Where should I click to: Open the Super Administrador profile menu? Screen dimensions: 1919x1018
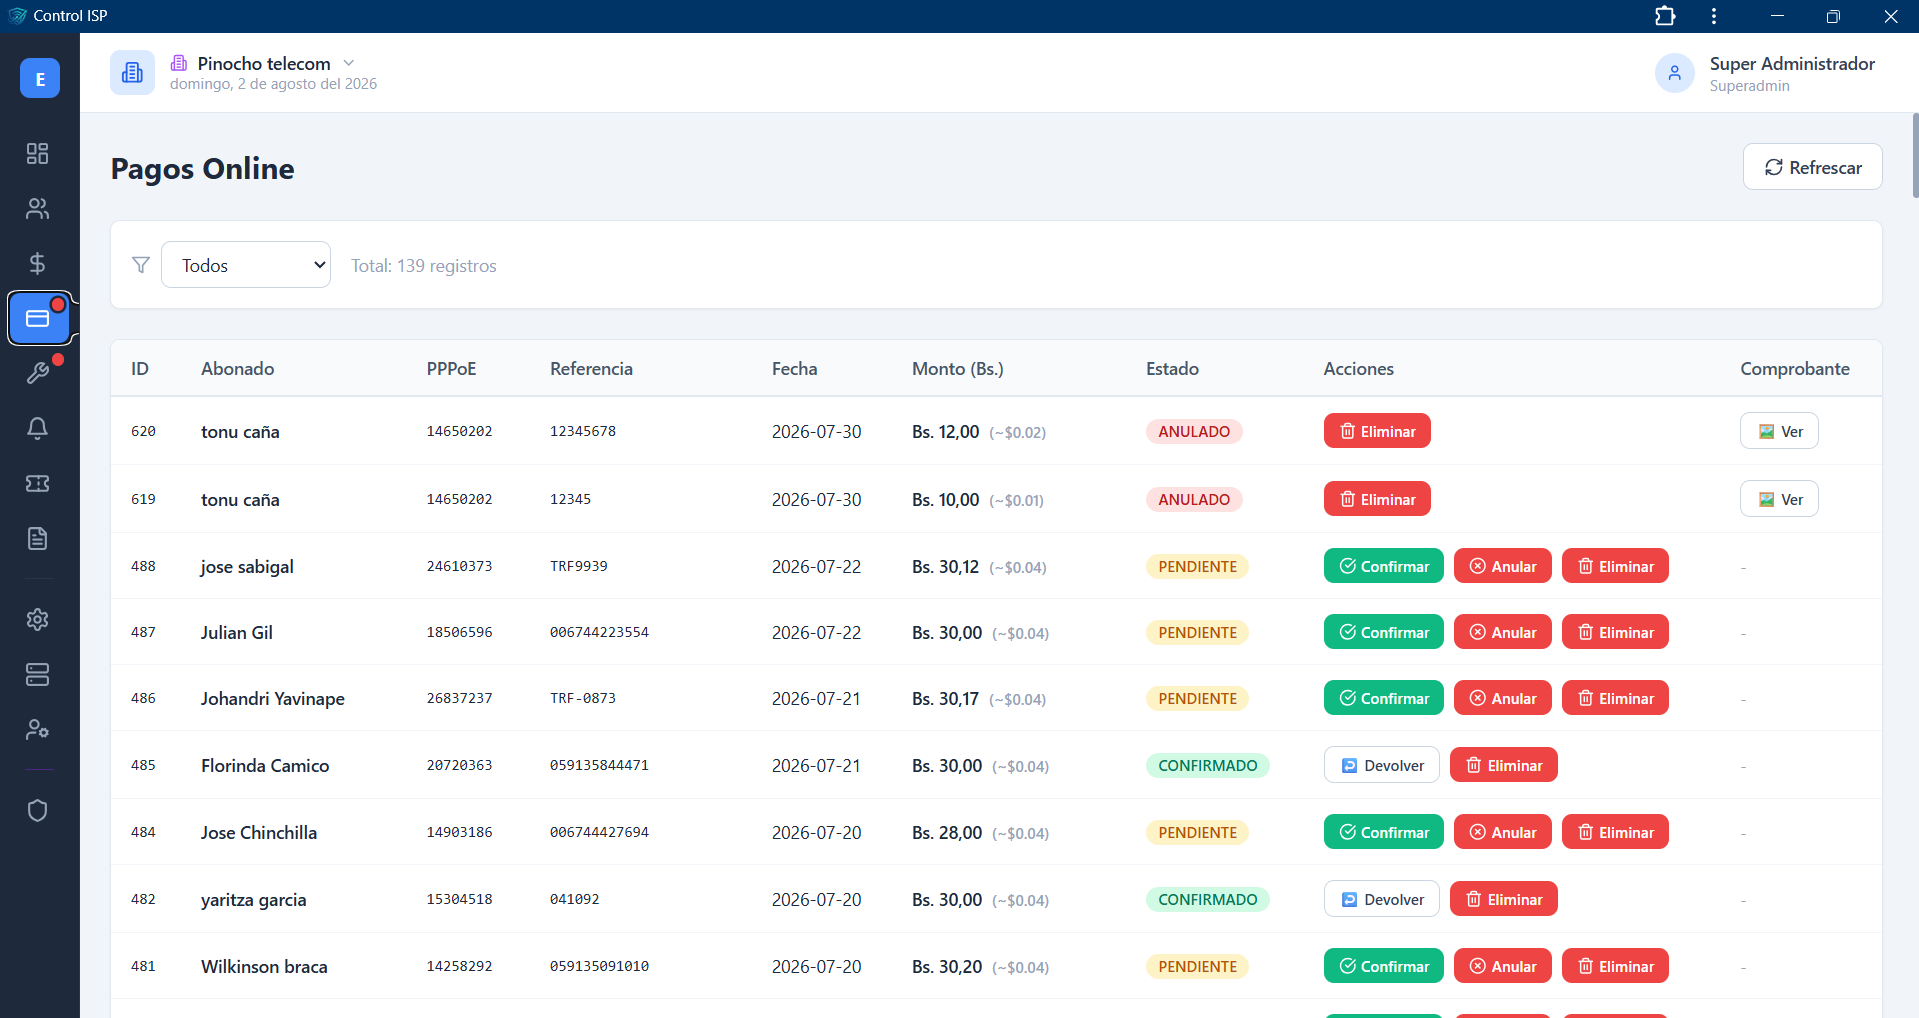point(1765,73)
